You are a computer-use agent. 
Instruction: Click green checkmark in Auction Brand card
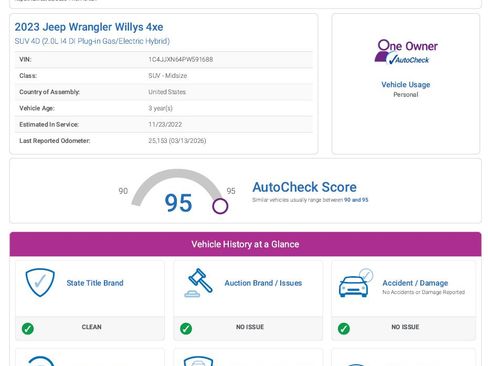pos(186,328)
